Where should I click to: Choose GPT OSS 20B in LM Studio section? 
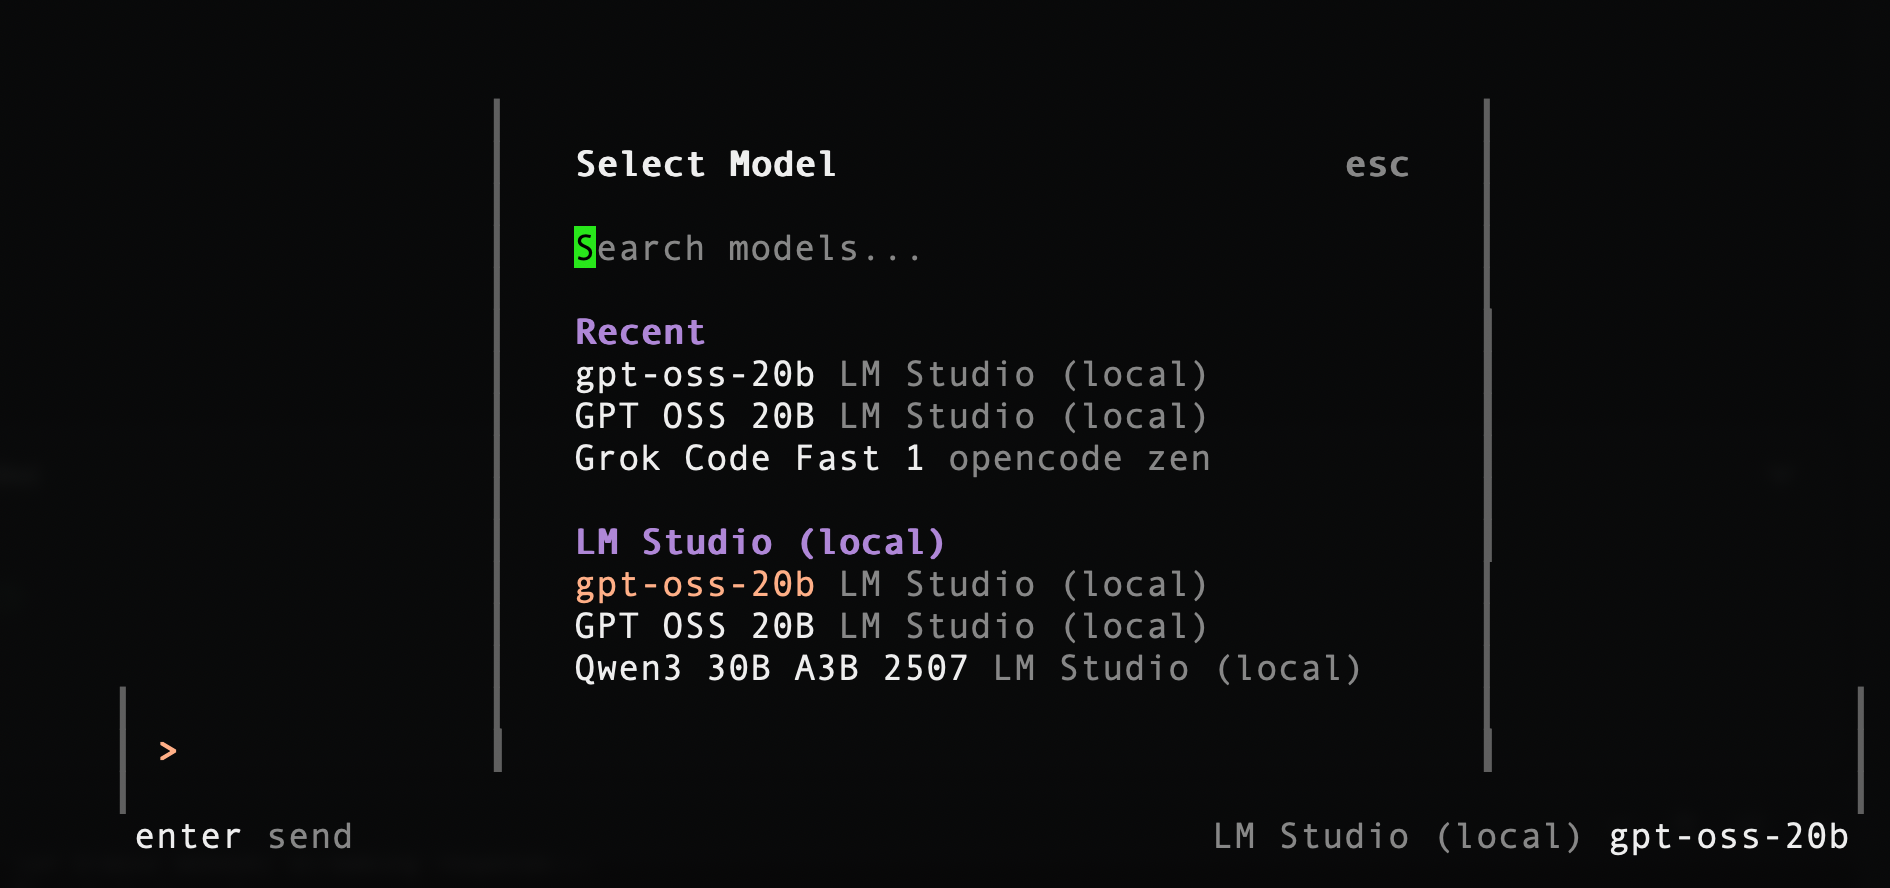point(694,627)
